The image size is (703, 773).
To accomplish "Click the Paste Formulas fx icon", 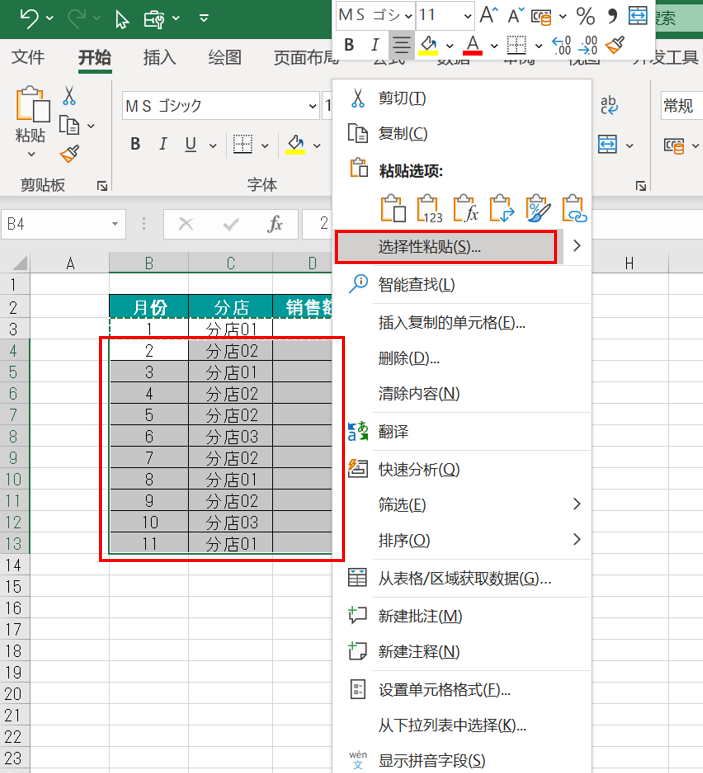I will (x=465, y=209).
